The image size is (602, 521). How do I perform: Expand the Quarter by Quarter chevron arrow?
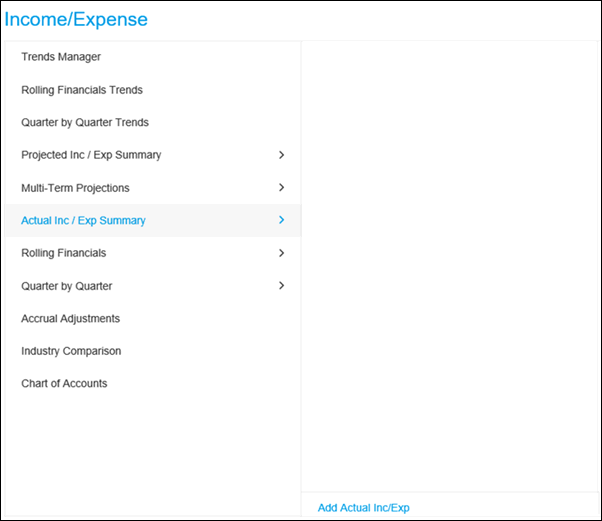pyautogui.click(x=281, y=286)
